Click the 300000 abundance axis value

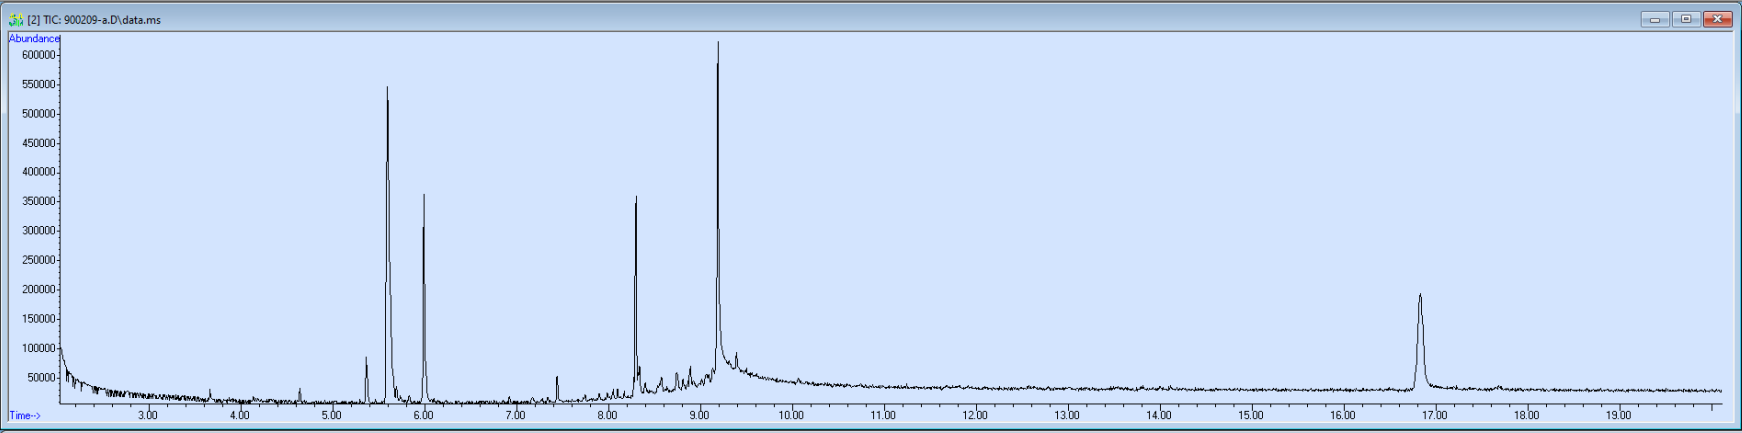click(39, 231)
